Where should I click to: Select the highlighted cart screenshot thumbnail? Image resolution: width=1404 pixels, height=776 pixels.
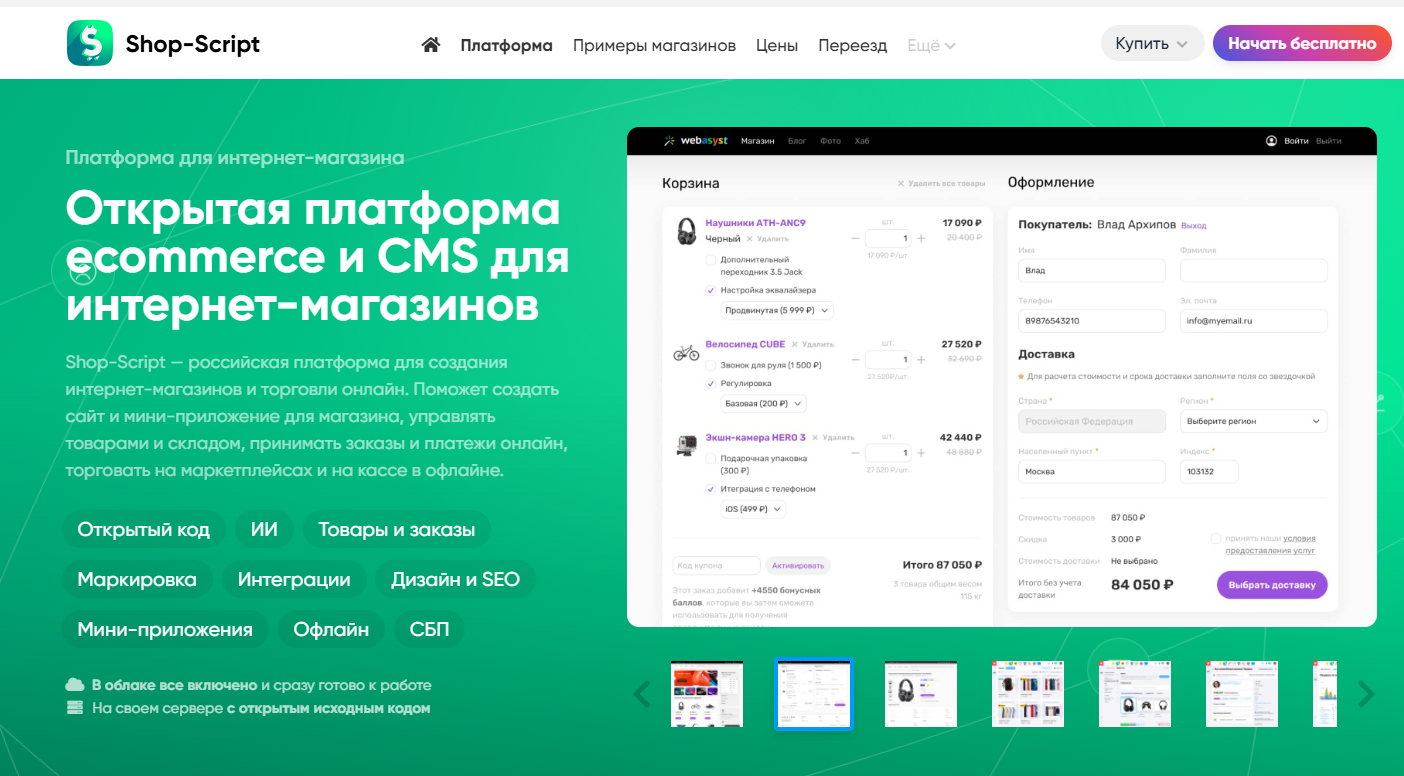click(813, 694)
